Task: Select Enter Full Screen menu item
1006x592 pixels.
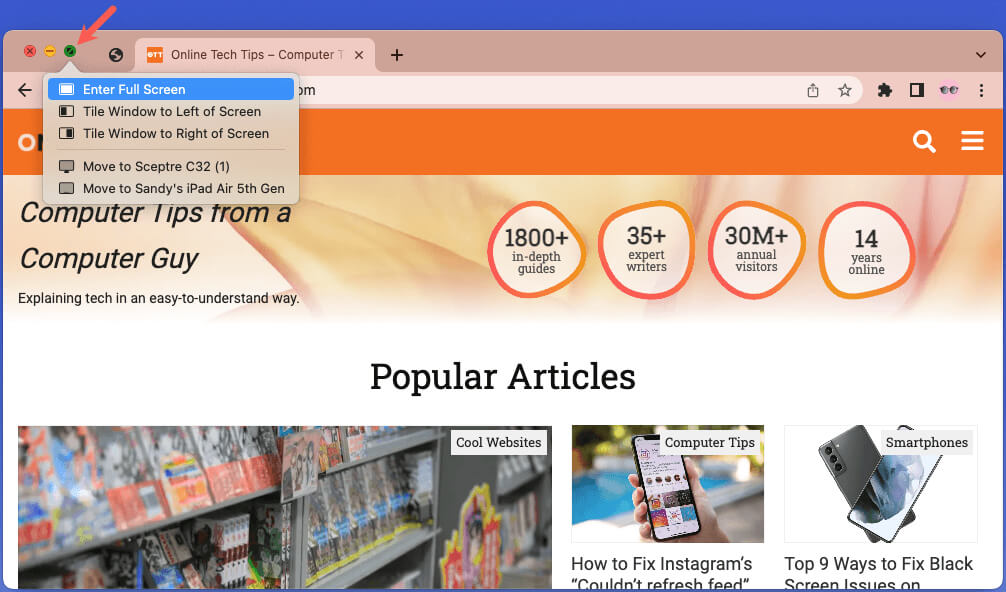Action: [x=171, y=89]
